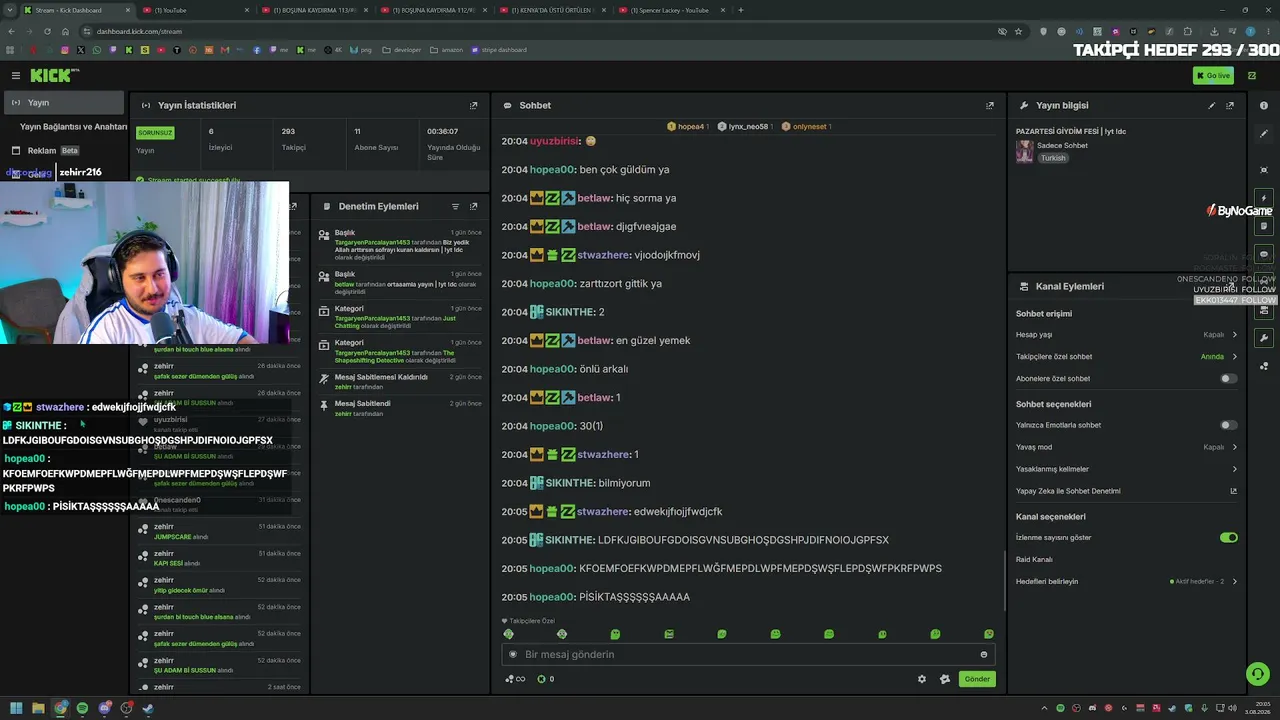
Task: Select Yayın in left sidebar
Action: [62, 103]
